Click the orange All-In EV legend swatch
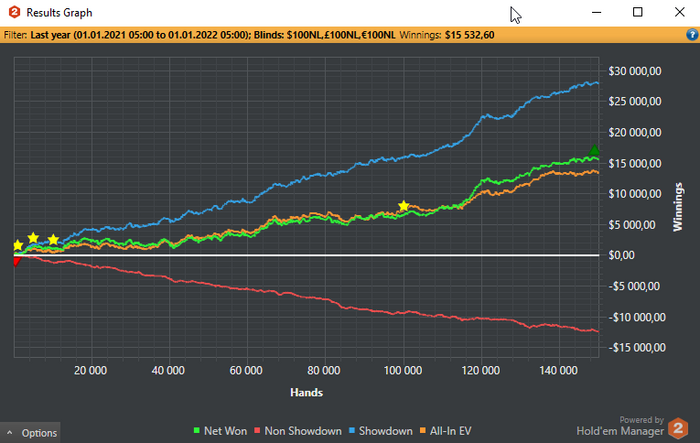The image size is (700, 443). [423, 431]
